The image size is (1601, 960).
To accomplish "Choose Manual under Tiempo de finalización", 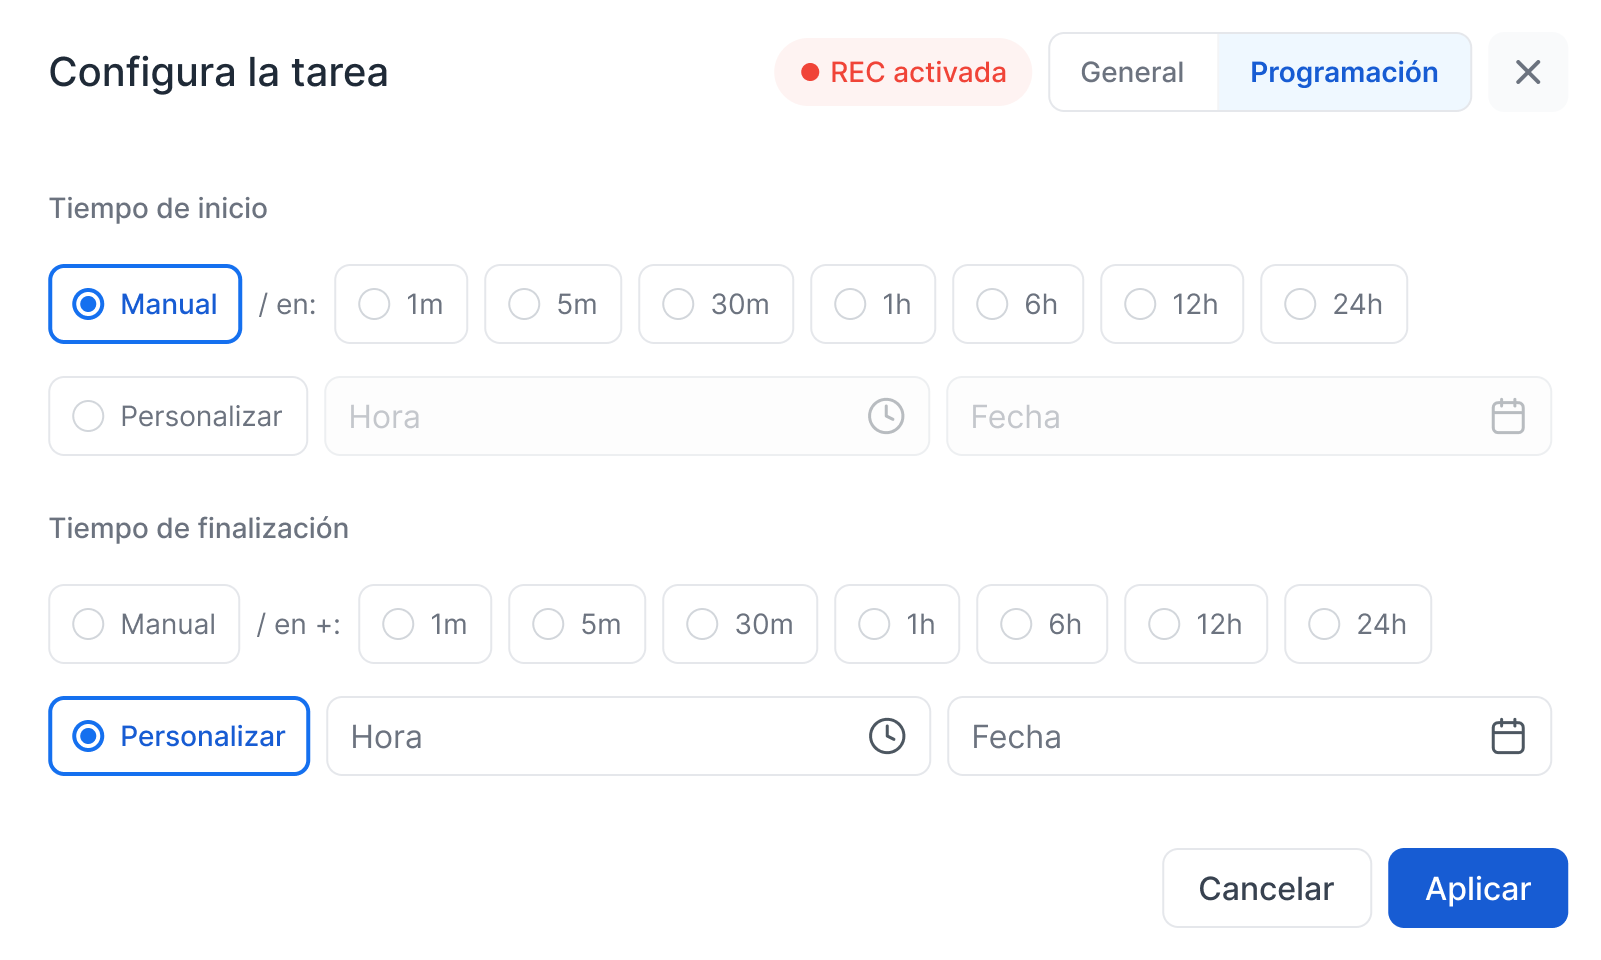I will coord(144,624).
